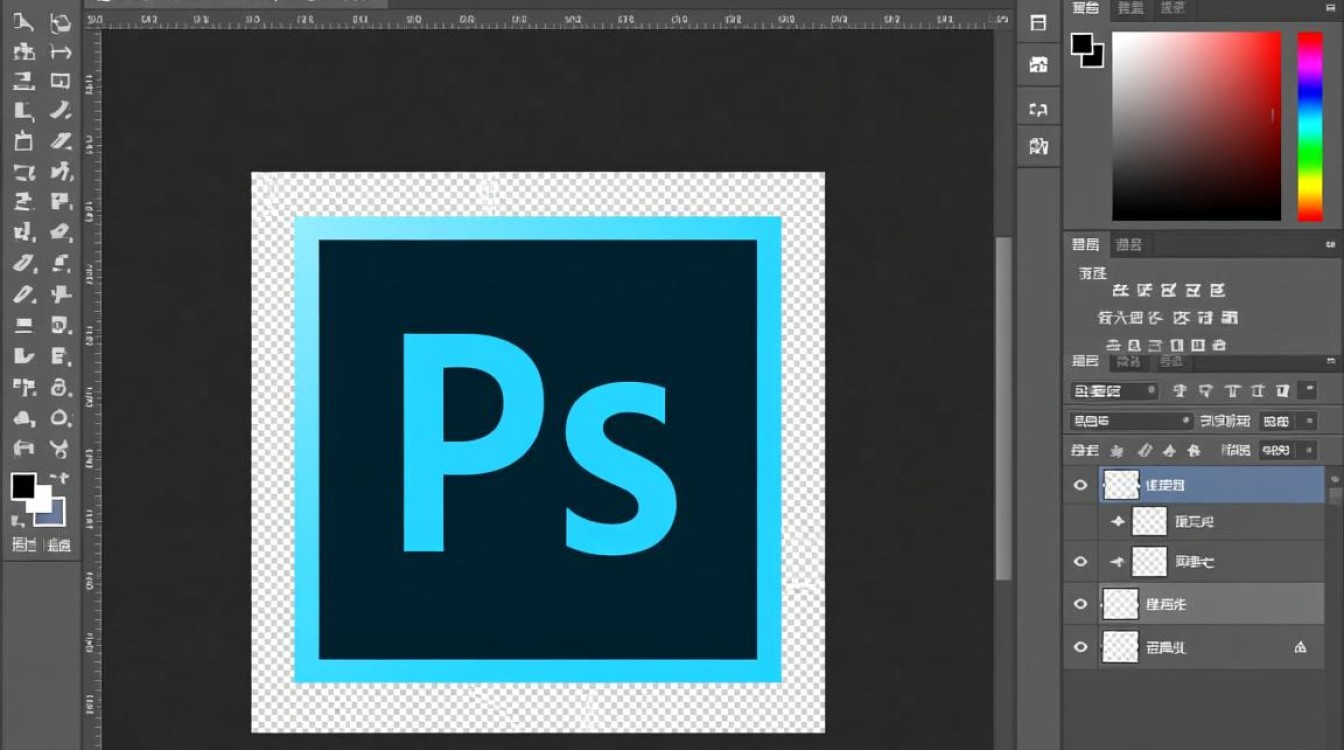Click the letter P in the canvas logo
This screenshot has width=1344, height=750.
tap(474, 442)
